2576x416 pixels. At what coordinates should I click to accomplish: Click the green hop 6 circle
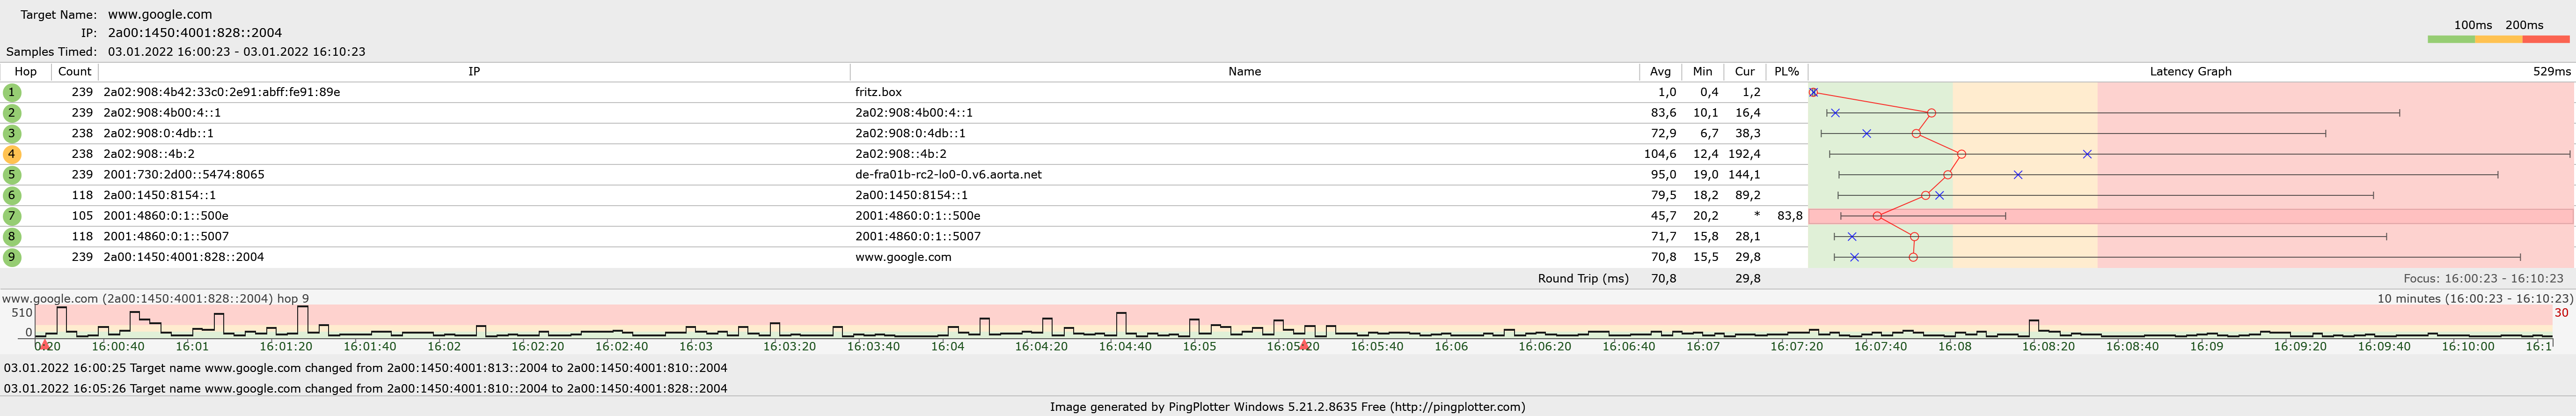point(12,195)
